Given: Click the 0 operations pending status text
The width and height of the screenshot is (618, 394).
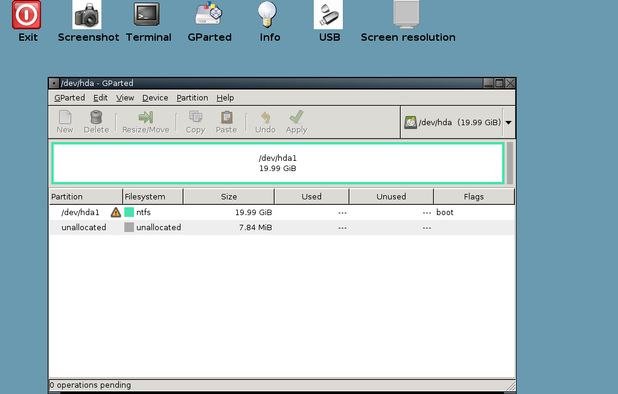Looking at the screenshot, I should (90, 385).
